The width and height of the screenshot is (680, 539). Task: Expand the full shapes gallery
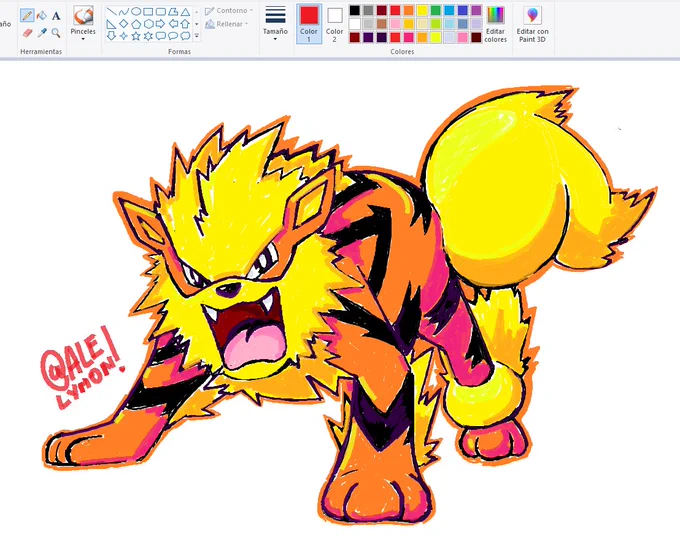(196, 36)
